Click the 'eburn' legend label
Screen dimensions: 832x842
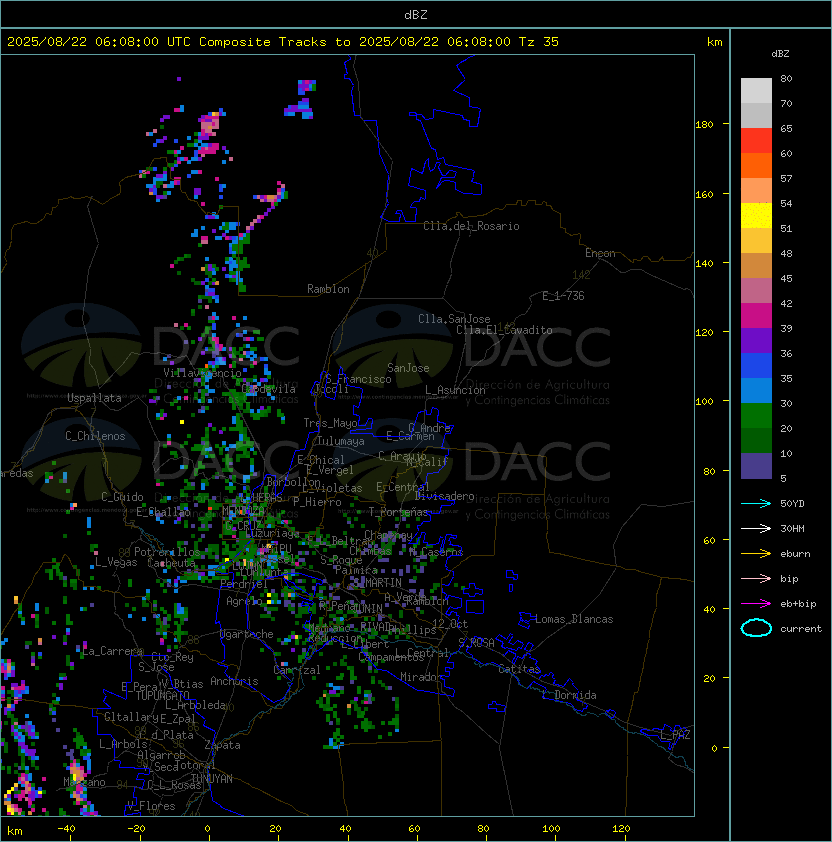(795, 554)
